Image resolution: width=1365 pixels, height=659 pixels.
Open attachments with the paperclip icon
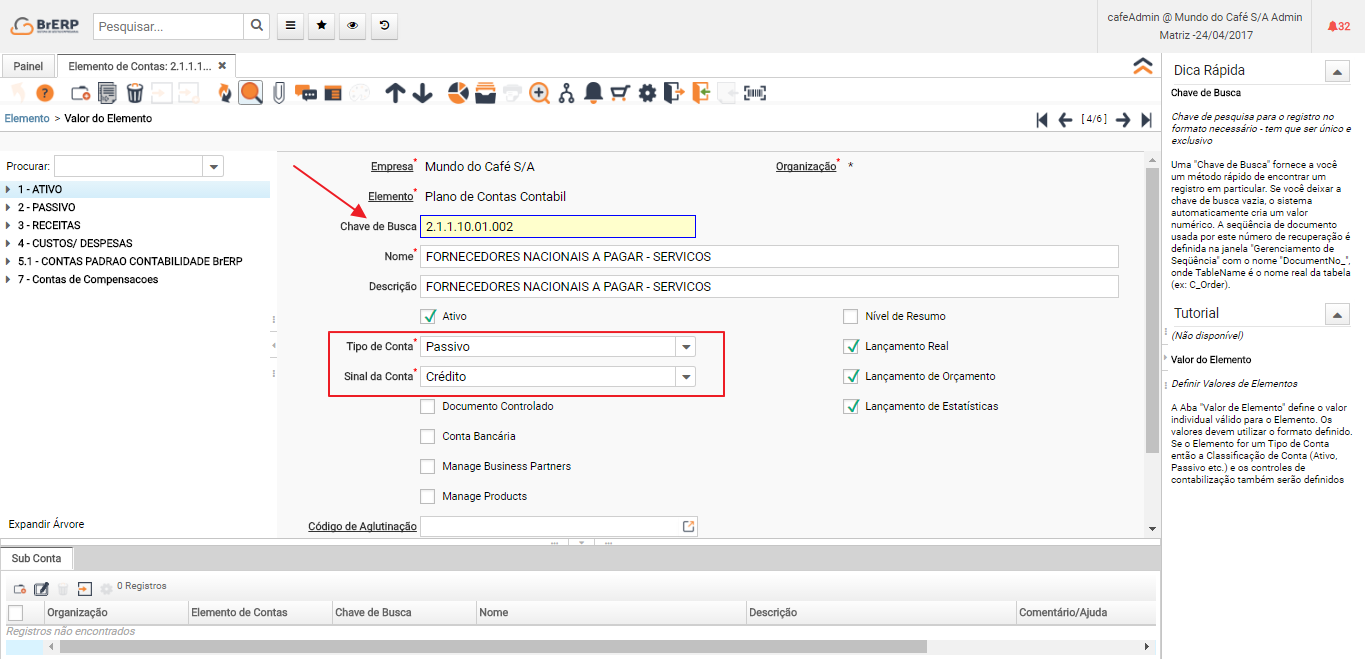[x=278, y=93]
